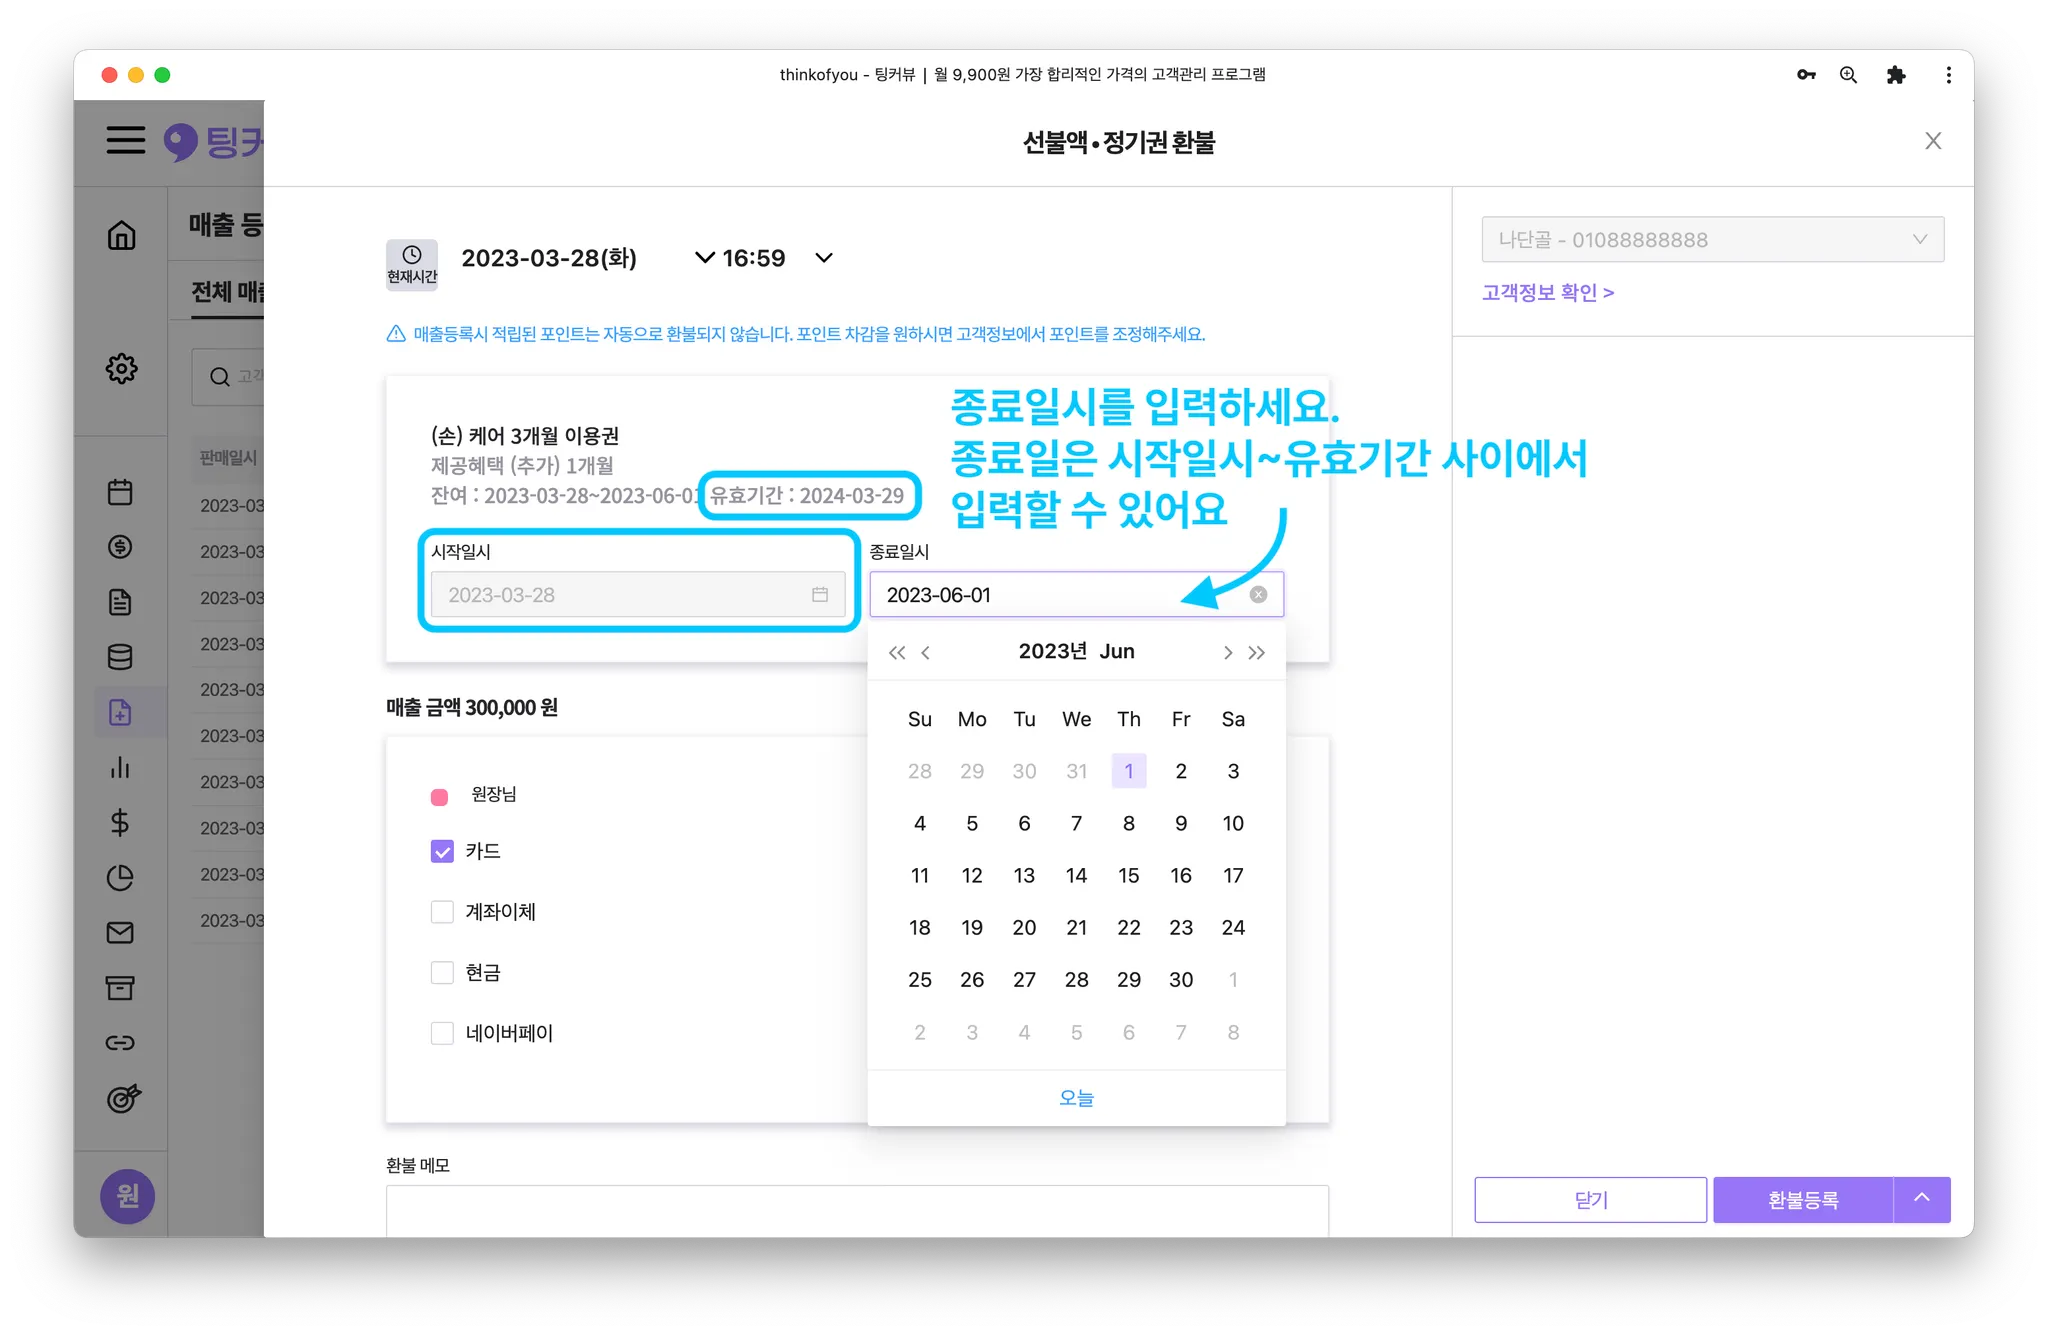Go to next month in the calendar
2048x1335 pixels.
(x=1227, y=653)
